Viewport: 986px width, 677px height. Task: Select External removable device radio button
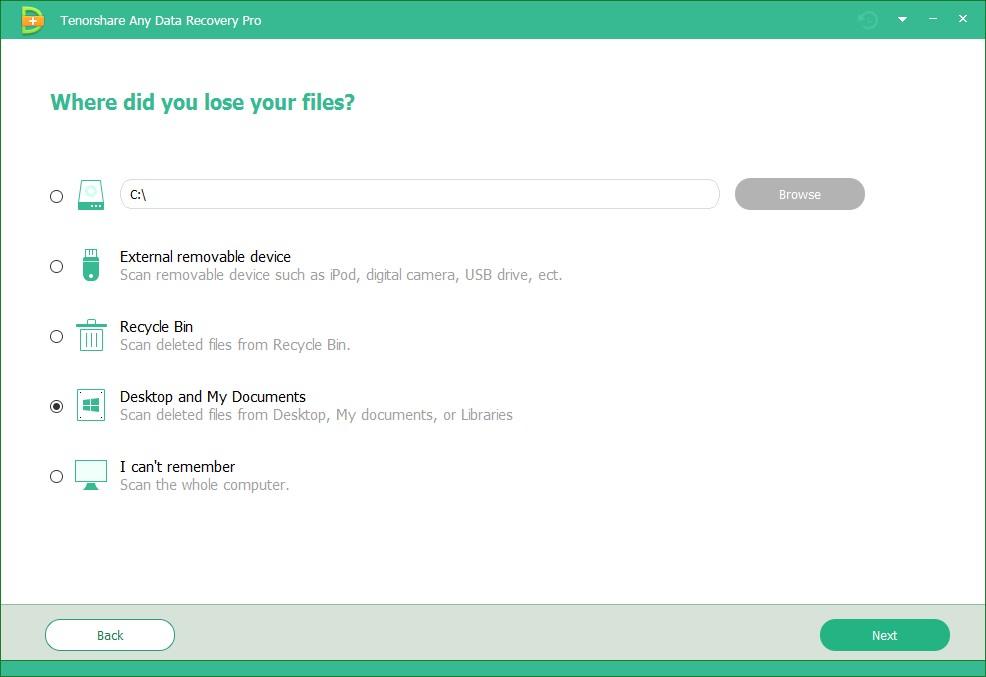coord(57,267)
